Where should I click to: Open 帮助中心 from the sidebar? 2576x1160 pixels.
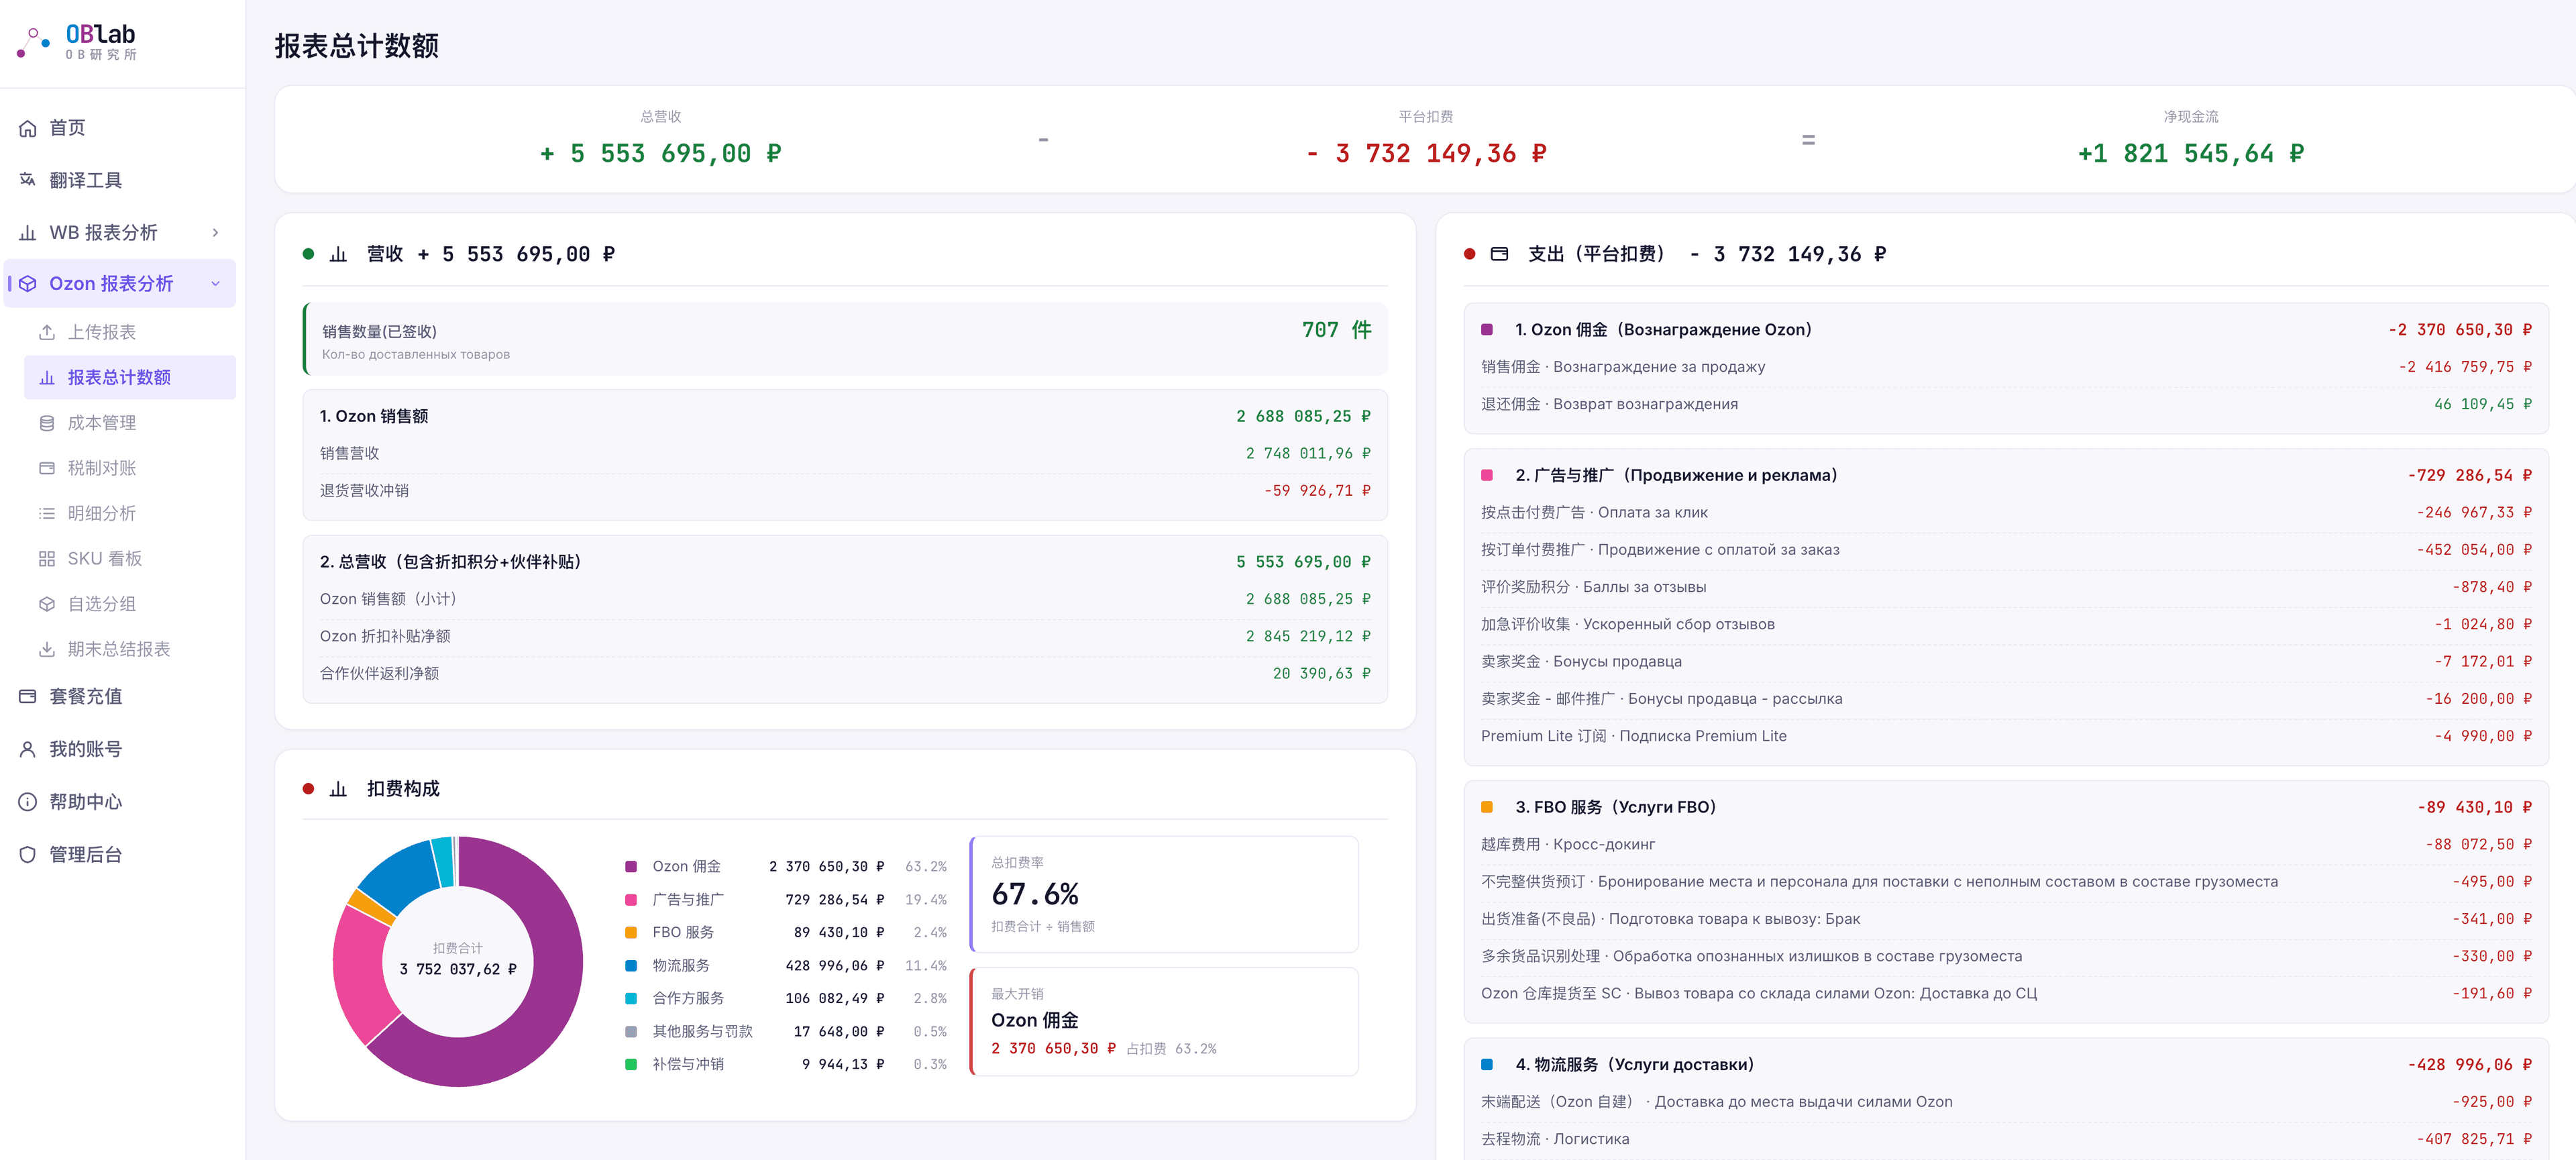coord(120,802)
